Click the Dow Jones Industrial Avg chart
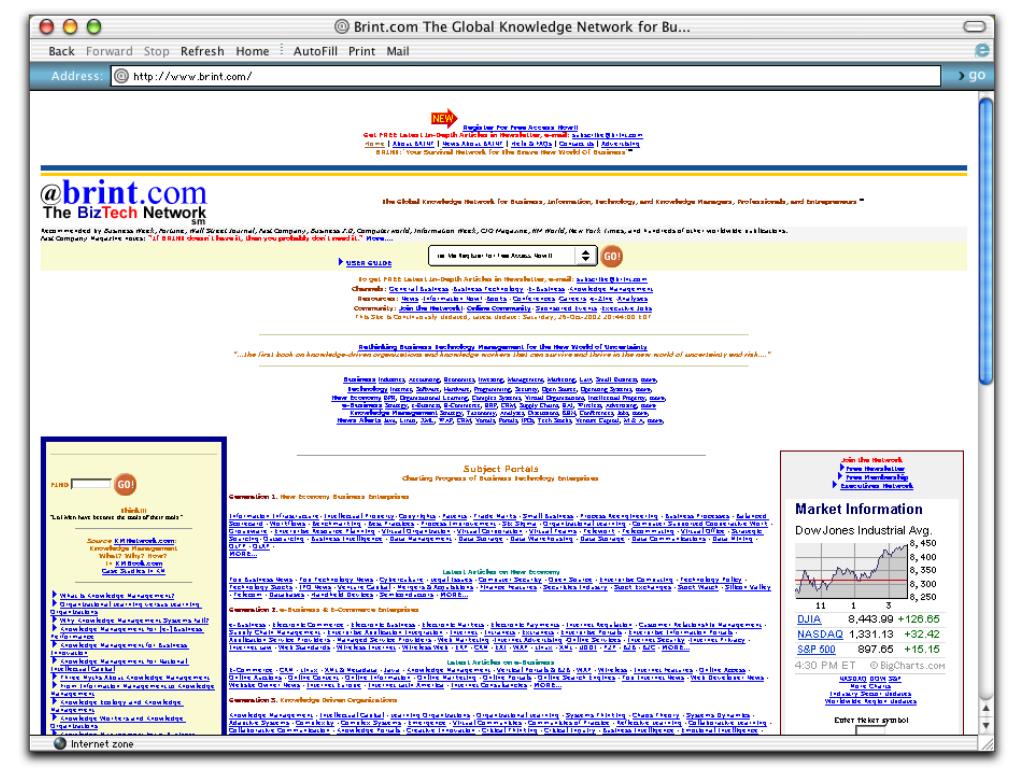This screenshot has width=1024, height=768. [852, 569]
